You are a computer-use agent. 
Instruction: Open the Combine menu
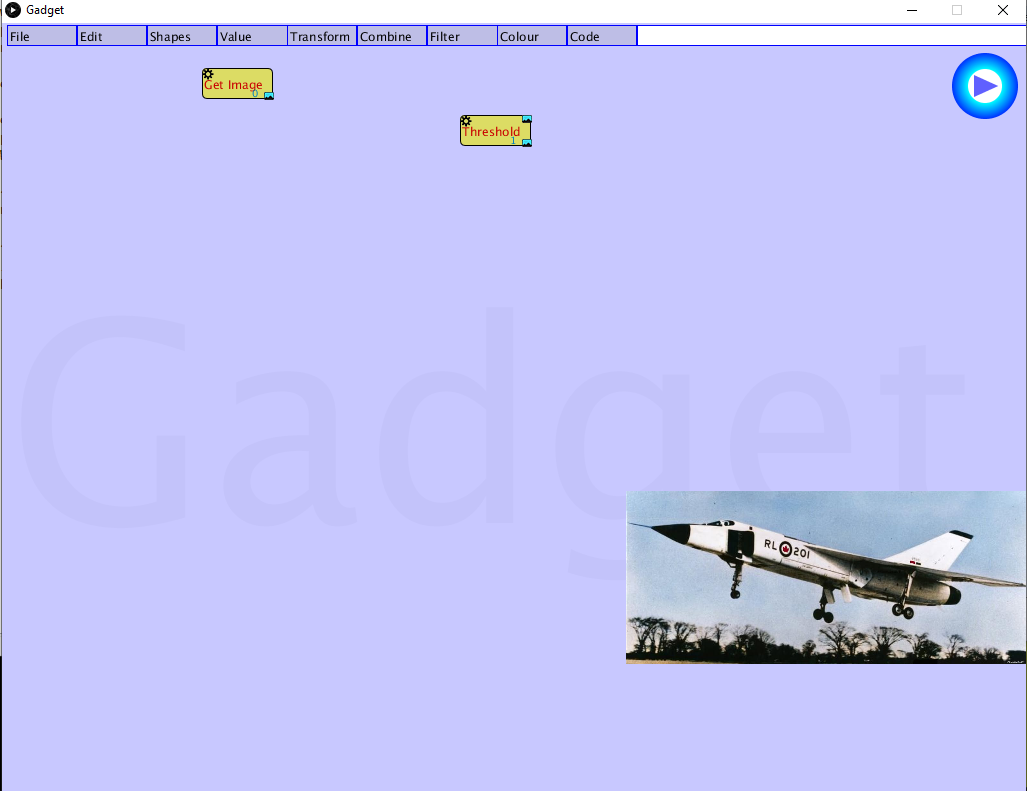(392, 37)
